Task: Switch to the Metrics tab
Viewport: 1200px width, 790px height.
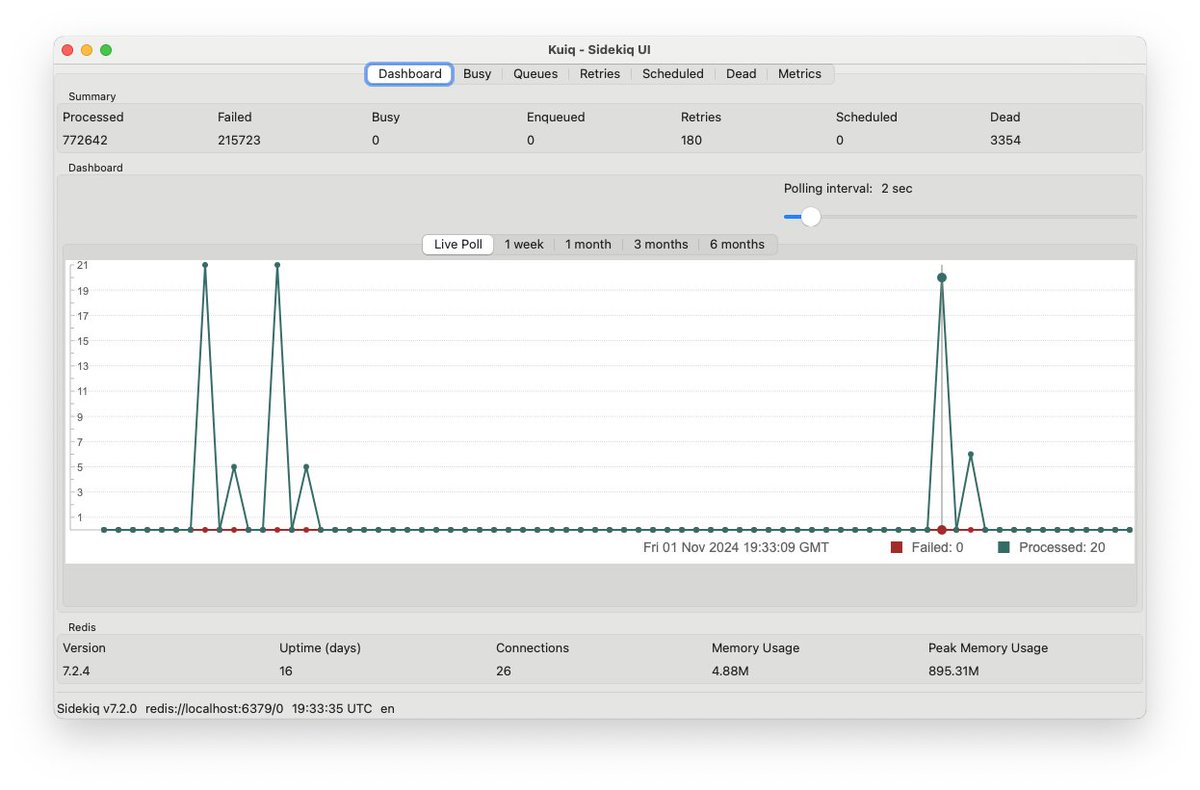Action: (800, 74)
